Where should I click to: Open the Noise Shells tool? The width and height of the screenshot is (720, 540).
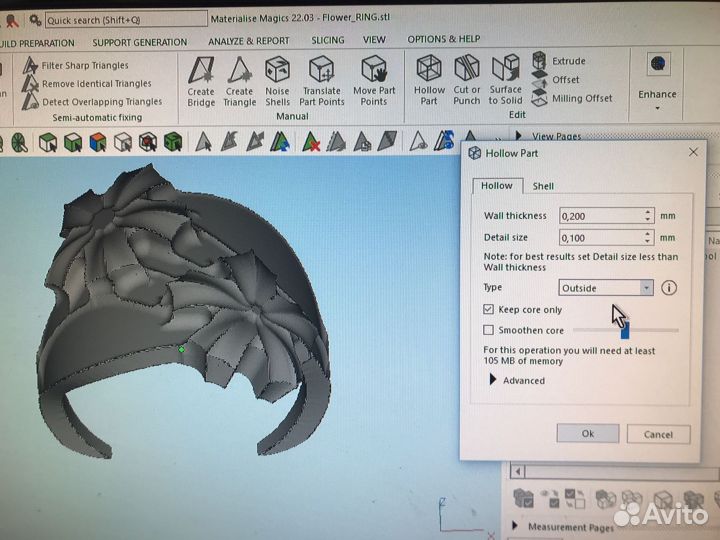click(x=277, y=82)
